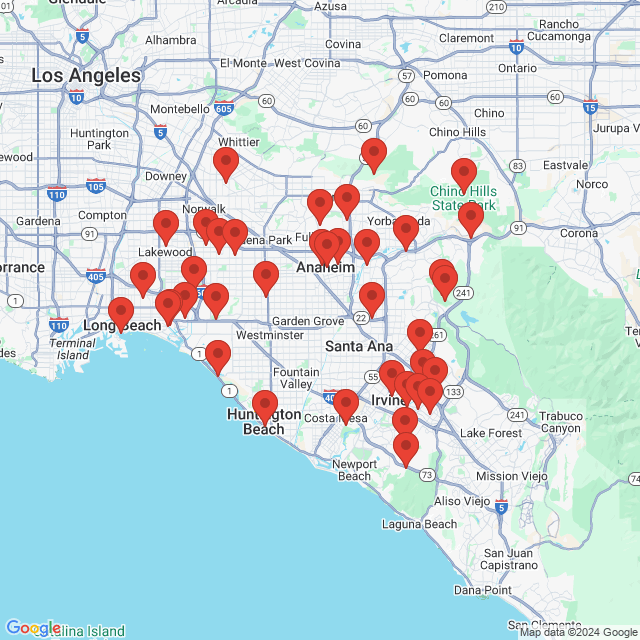Screen dimensions: 640x640
Task: Click the Interstate 10 shield below Los Angeles
Action: click(x=76, y=97)
